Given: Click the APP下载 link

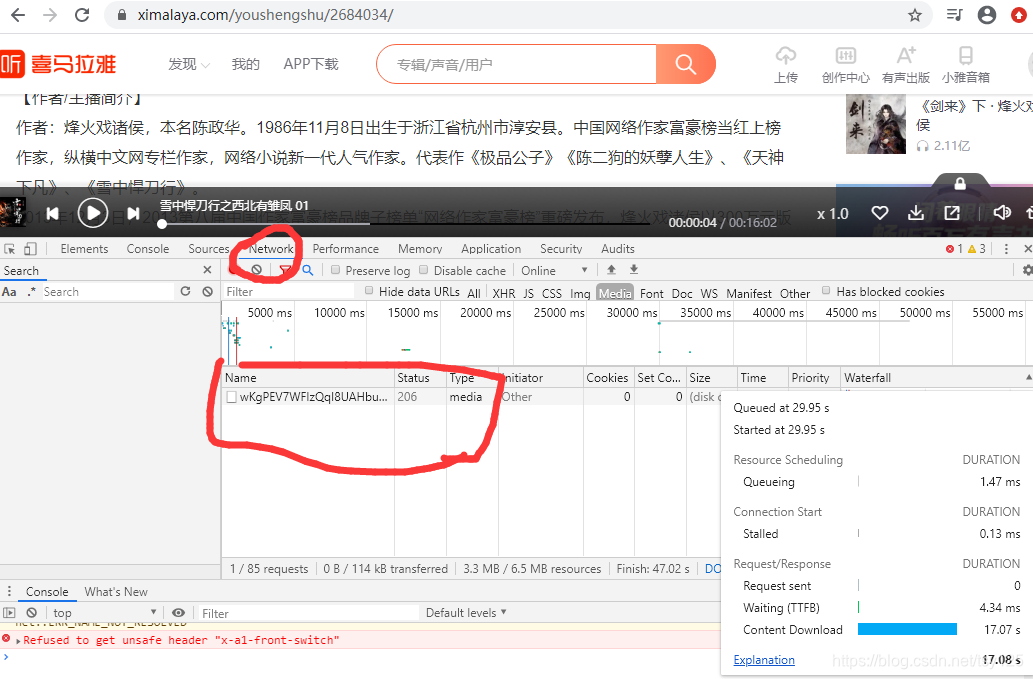Looking at the screenshot, I should (x=311, y=65).
